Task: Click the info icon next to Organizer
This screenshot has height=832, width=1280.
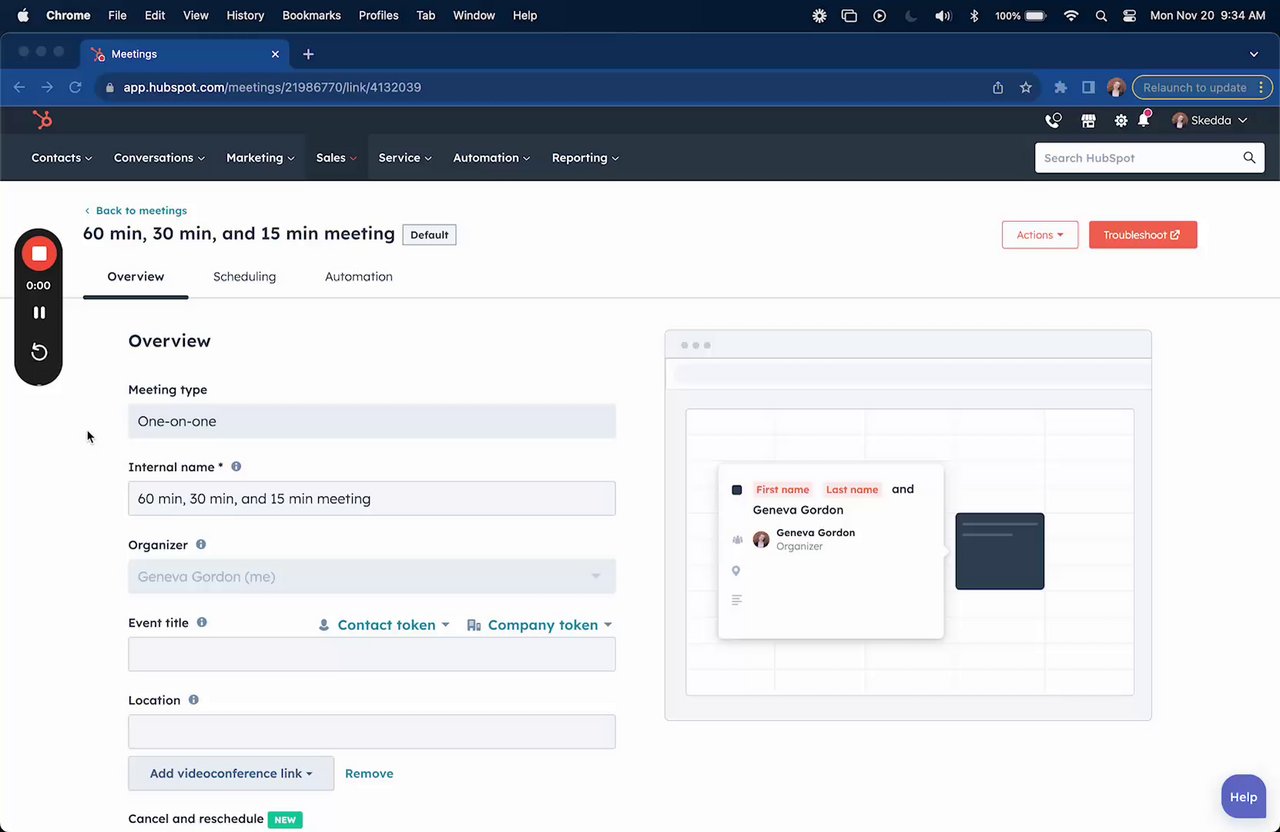Action: click(201, 545)
